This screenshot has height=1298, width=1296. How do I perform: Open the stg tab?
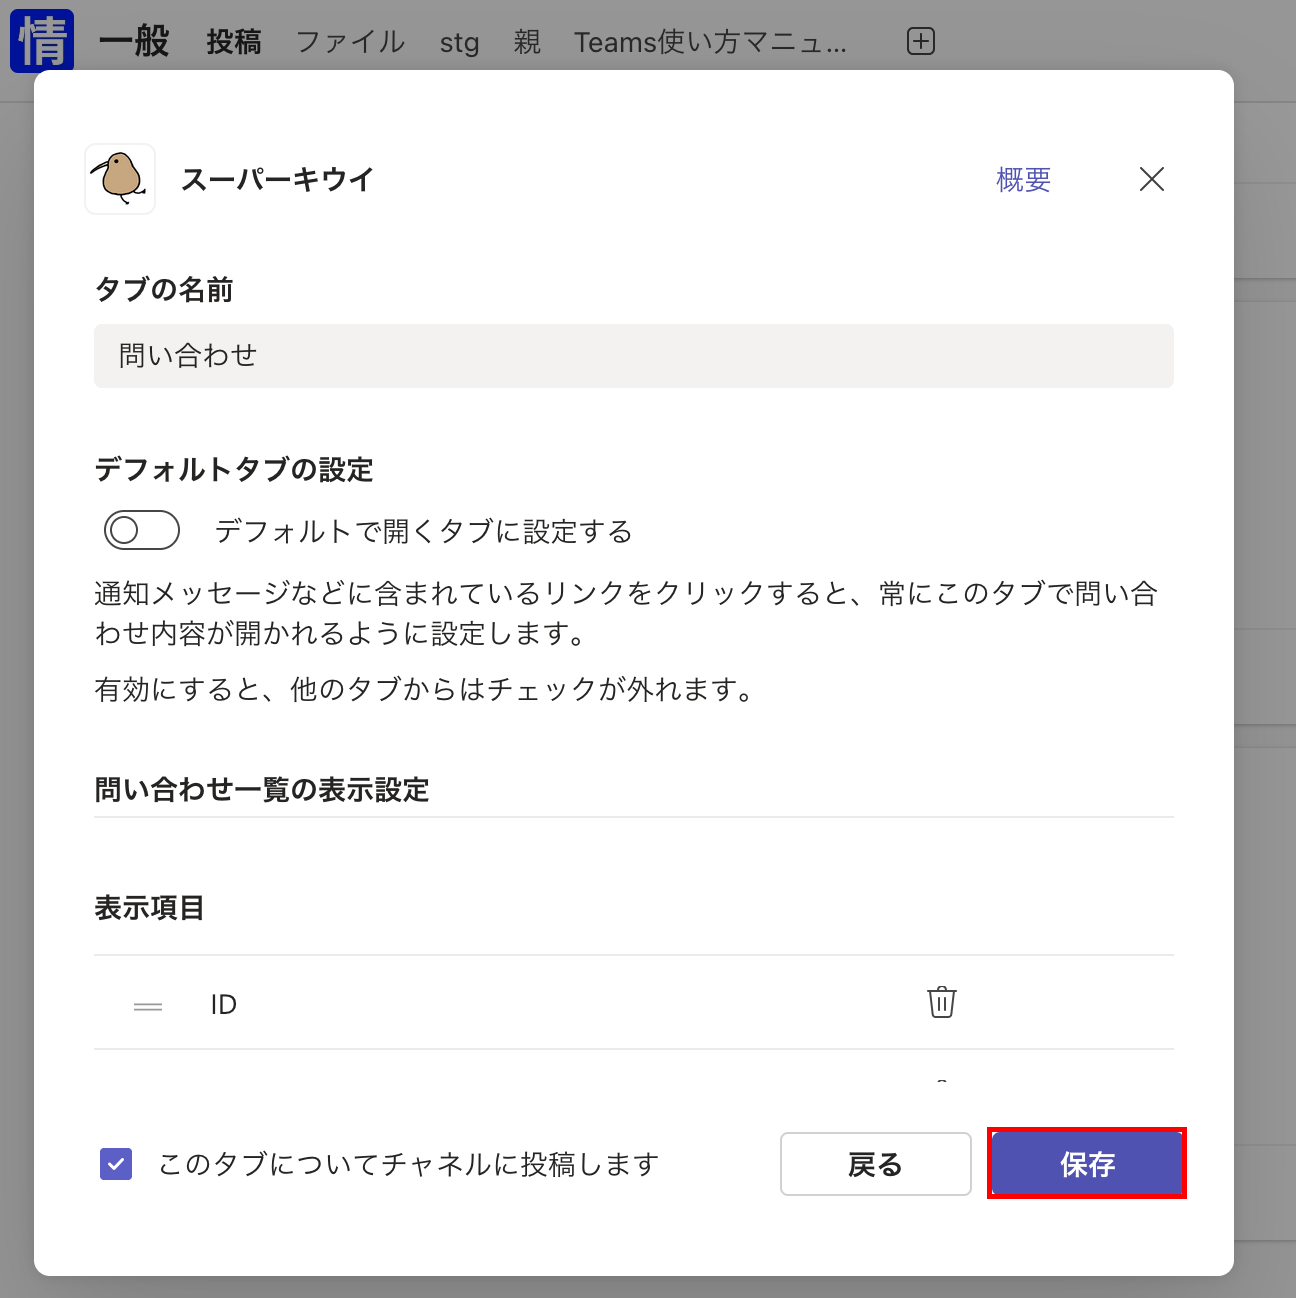click(459, 43)
